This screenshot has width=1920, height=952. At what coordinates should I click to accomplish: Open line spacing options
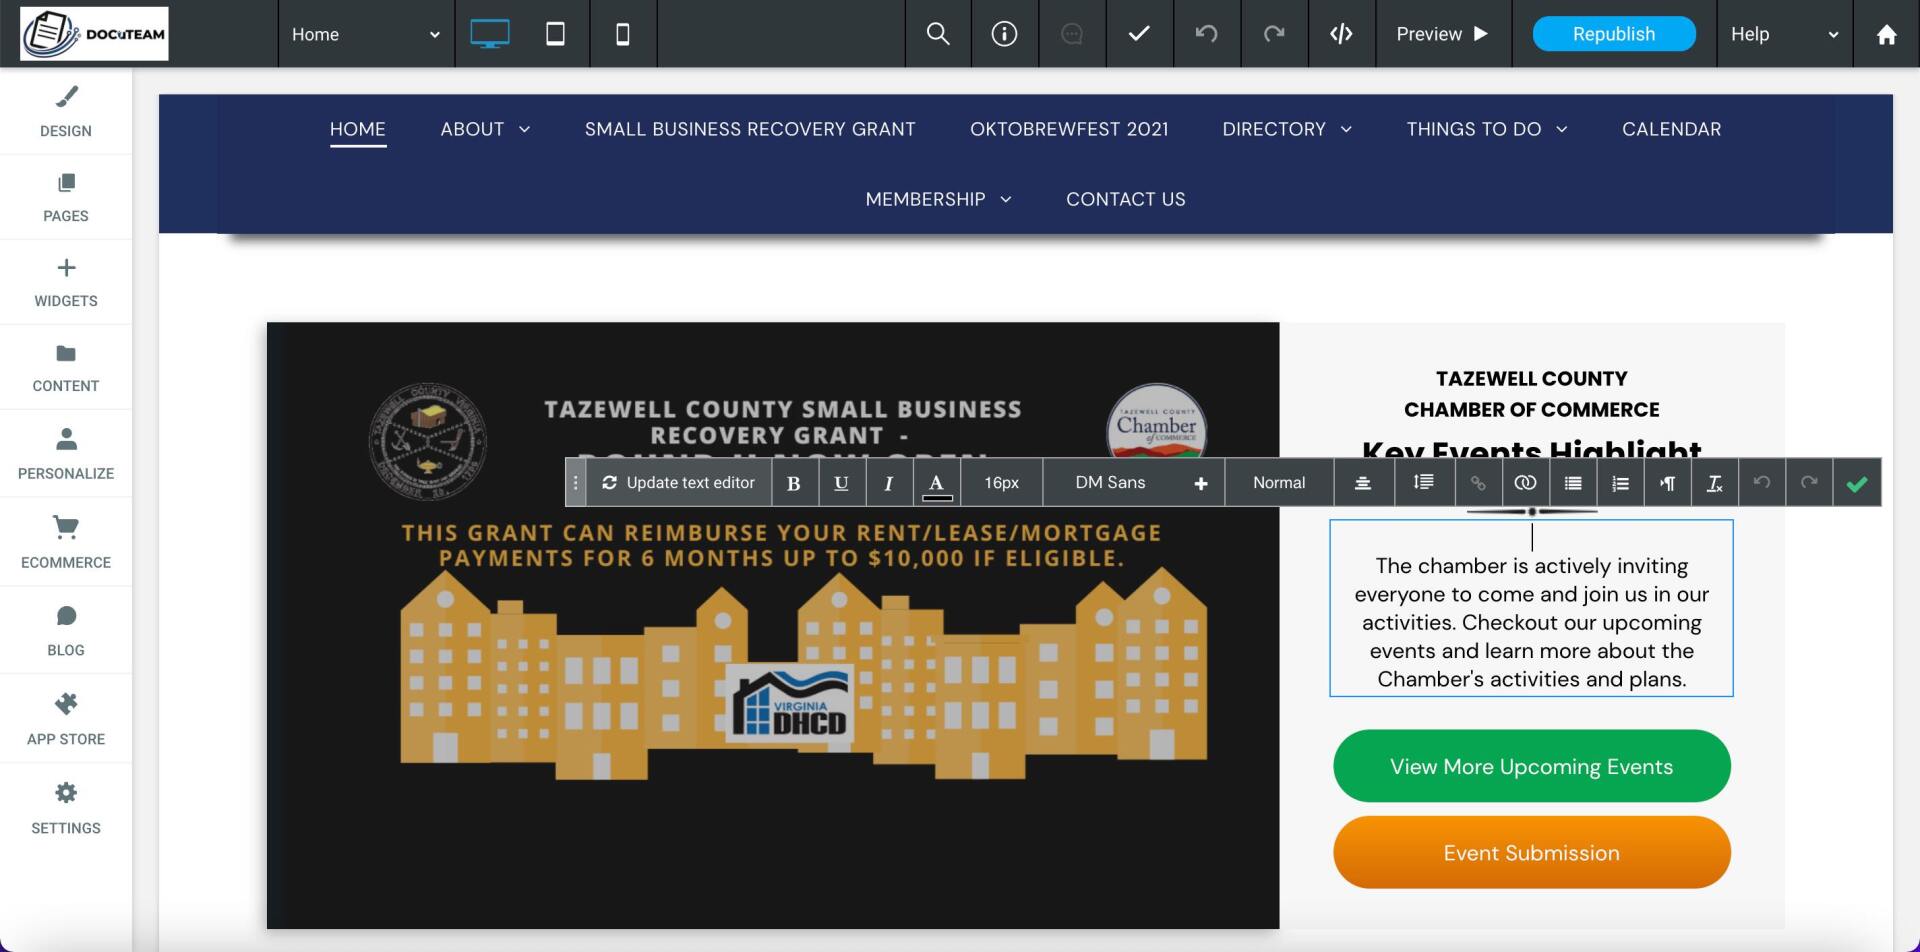click(1424, 483)
